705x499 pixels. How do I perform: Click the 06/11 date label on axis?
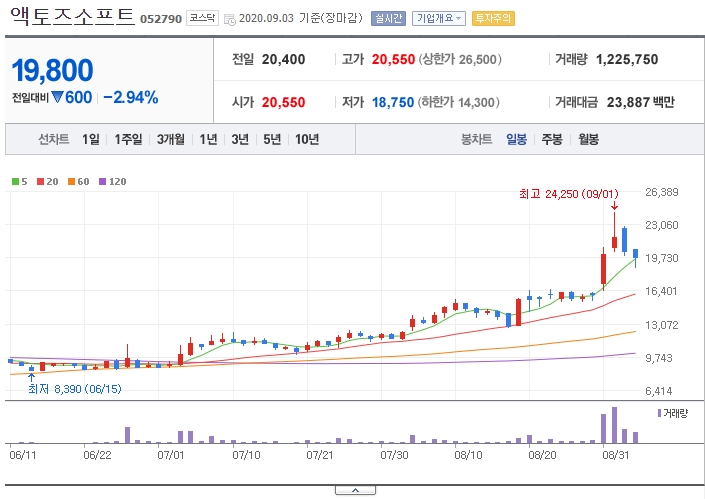[x=22, y=455]
